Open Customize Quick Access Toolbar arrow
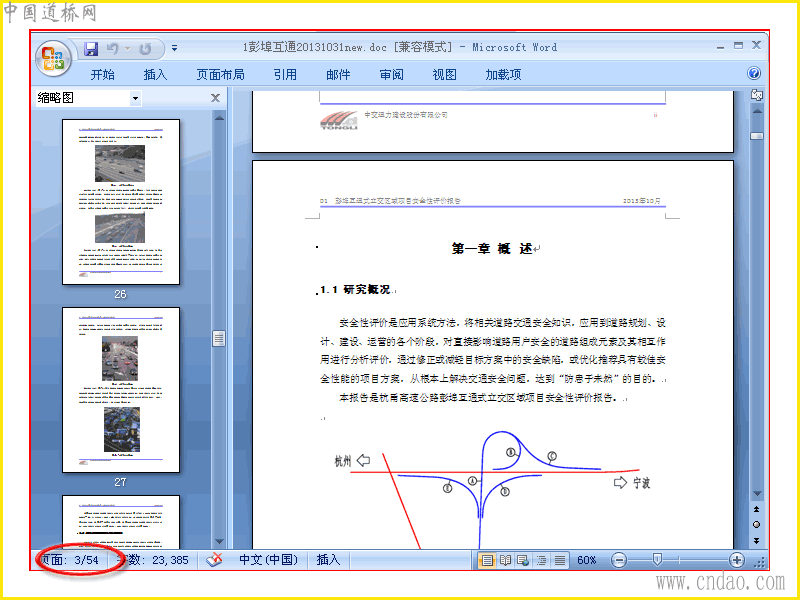Screen dimensions: 800x600 pos(174,48)
